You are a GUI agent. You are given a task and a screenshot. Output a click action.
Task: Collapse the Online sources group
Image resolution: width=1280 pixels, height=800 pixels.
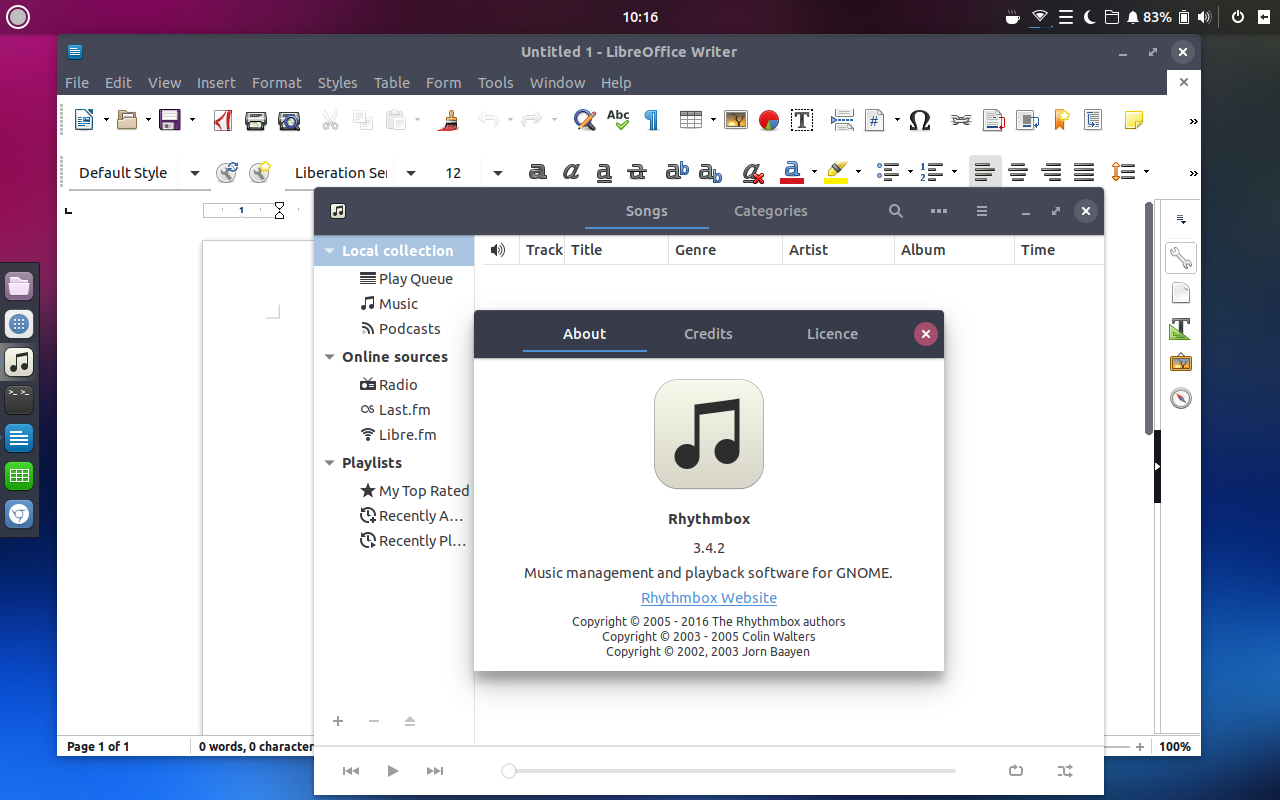click(x=329, y=357)
